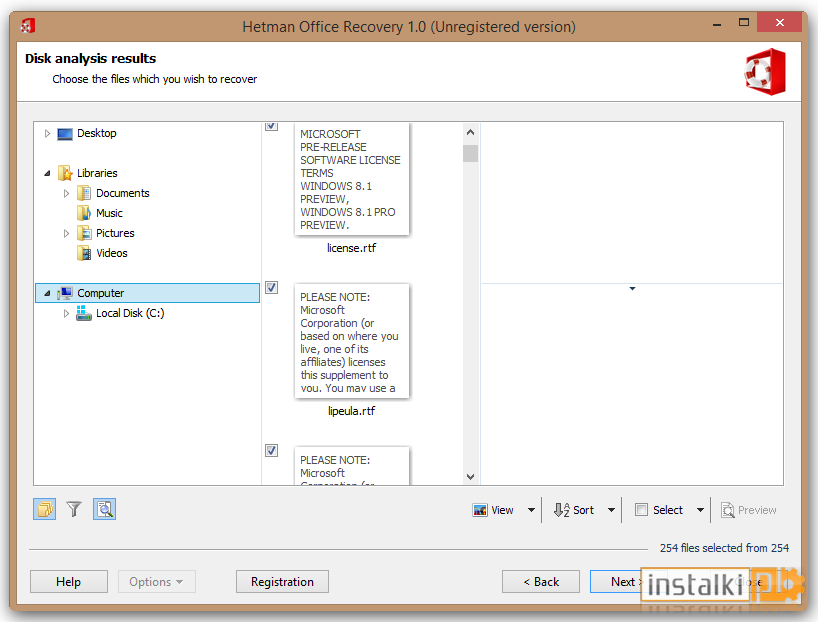The height and width of the screenshot is (622, 818).
Task: Select the Desktop tree item label
Action: coord(97,134)
